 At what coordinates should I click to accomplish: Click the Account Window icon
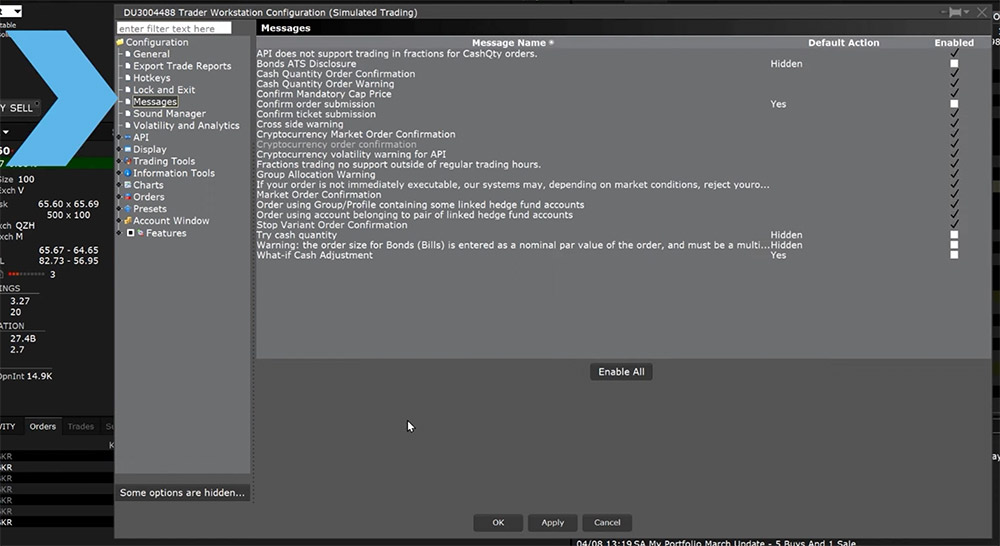click(127, 222)
